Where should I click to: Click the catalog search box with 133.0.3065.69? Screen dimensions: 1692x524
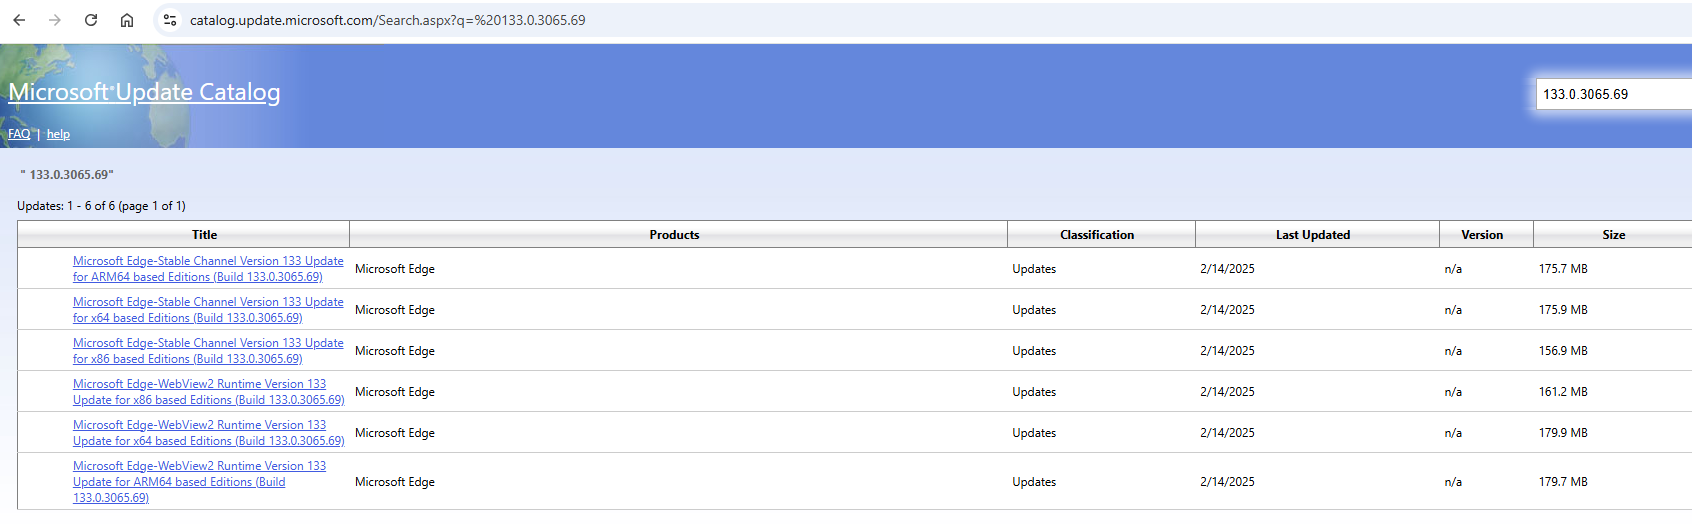(x=1613, y=94)
